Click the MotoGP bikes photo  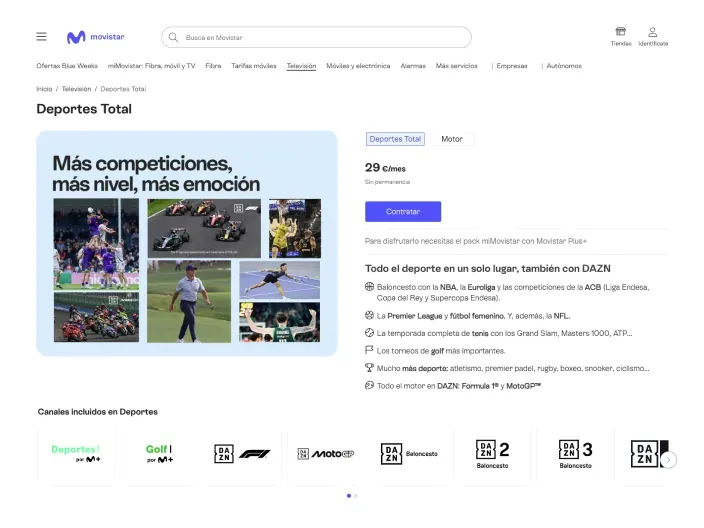tap(96, 317)
